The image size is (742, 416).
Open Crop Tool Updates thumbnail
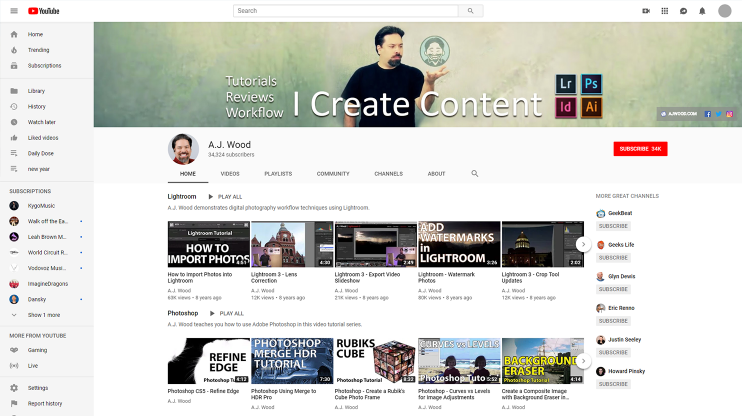[x=543, y=244]
